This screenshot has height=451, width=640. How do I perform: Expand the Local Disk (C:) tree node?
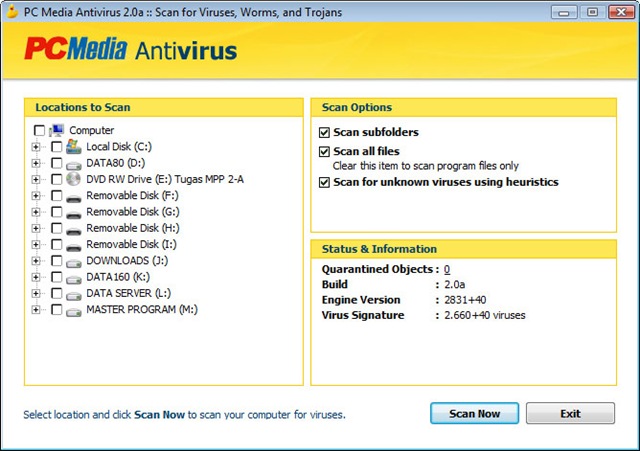pyautogui.click(x=36, y=147)
